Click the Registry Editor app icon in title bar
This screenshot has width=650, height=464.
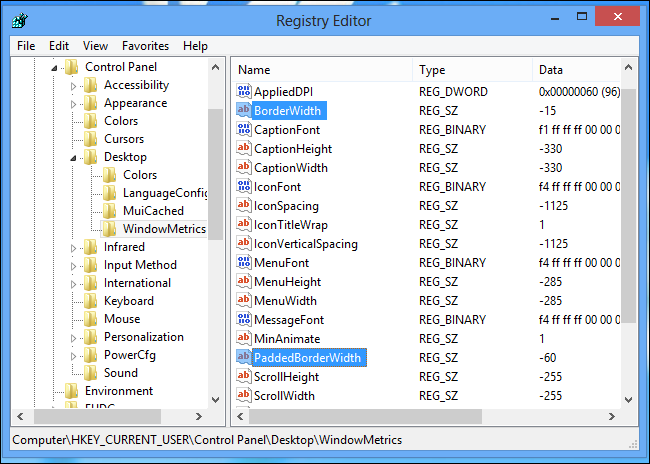pyautogui.click(x=19, y=20)
